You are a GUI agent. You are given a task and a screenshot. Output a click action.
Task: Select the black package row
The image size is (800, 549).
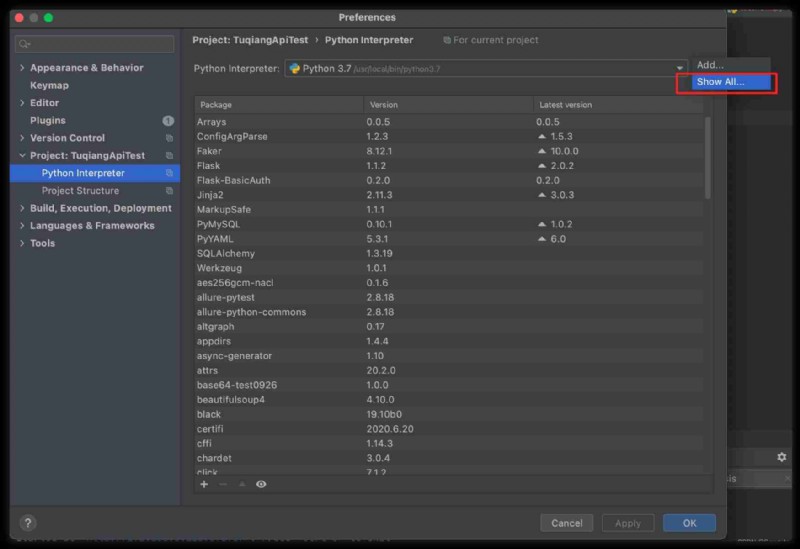tap(449, 414)
